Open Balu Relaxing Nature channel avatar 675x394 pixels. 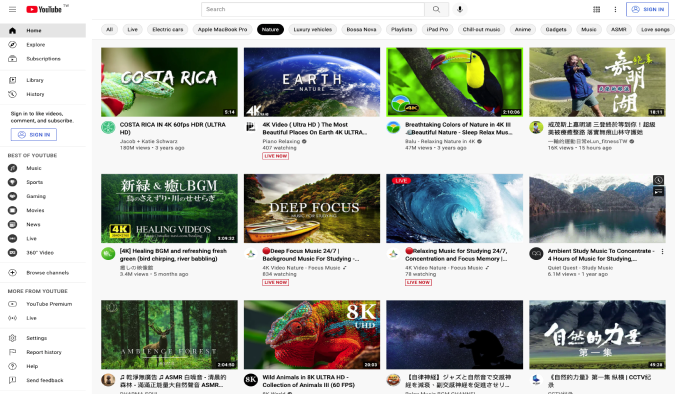tap(393, 127)
